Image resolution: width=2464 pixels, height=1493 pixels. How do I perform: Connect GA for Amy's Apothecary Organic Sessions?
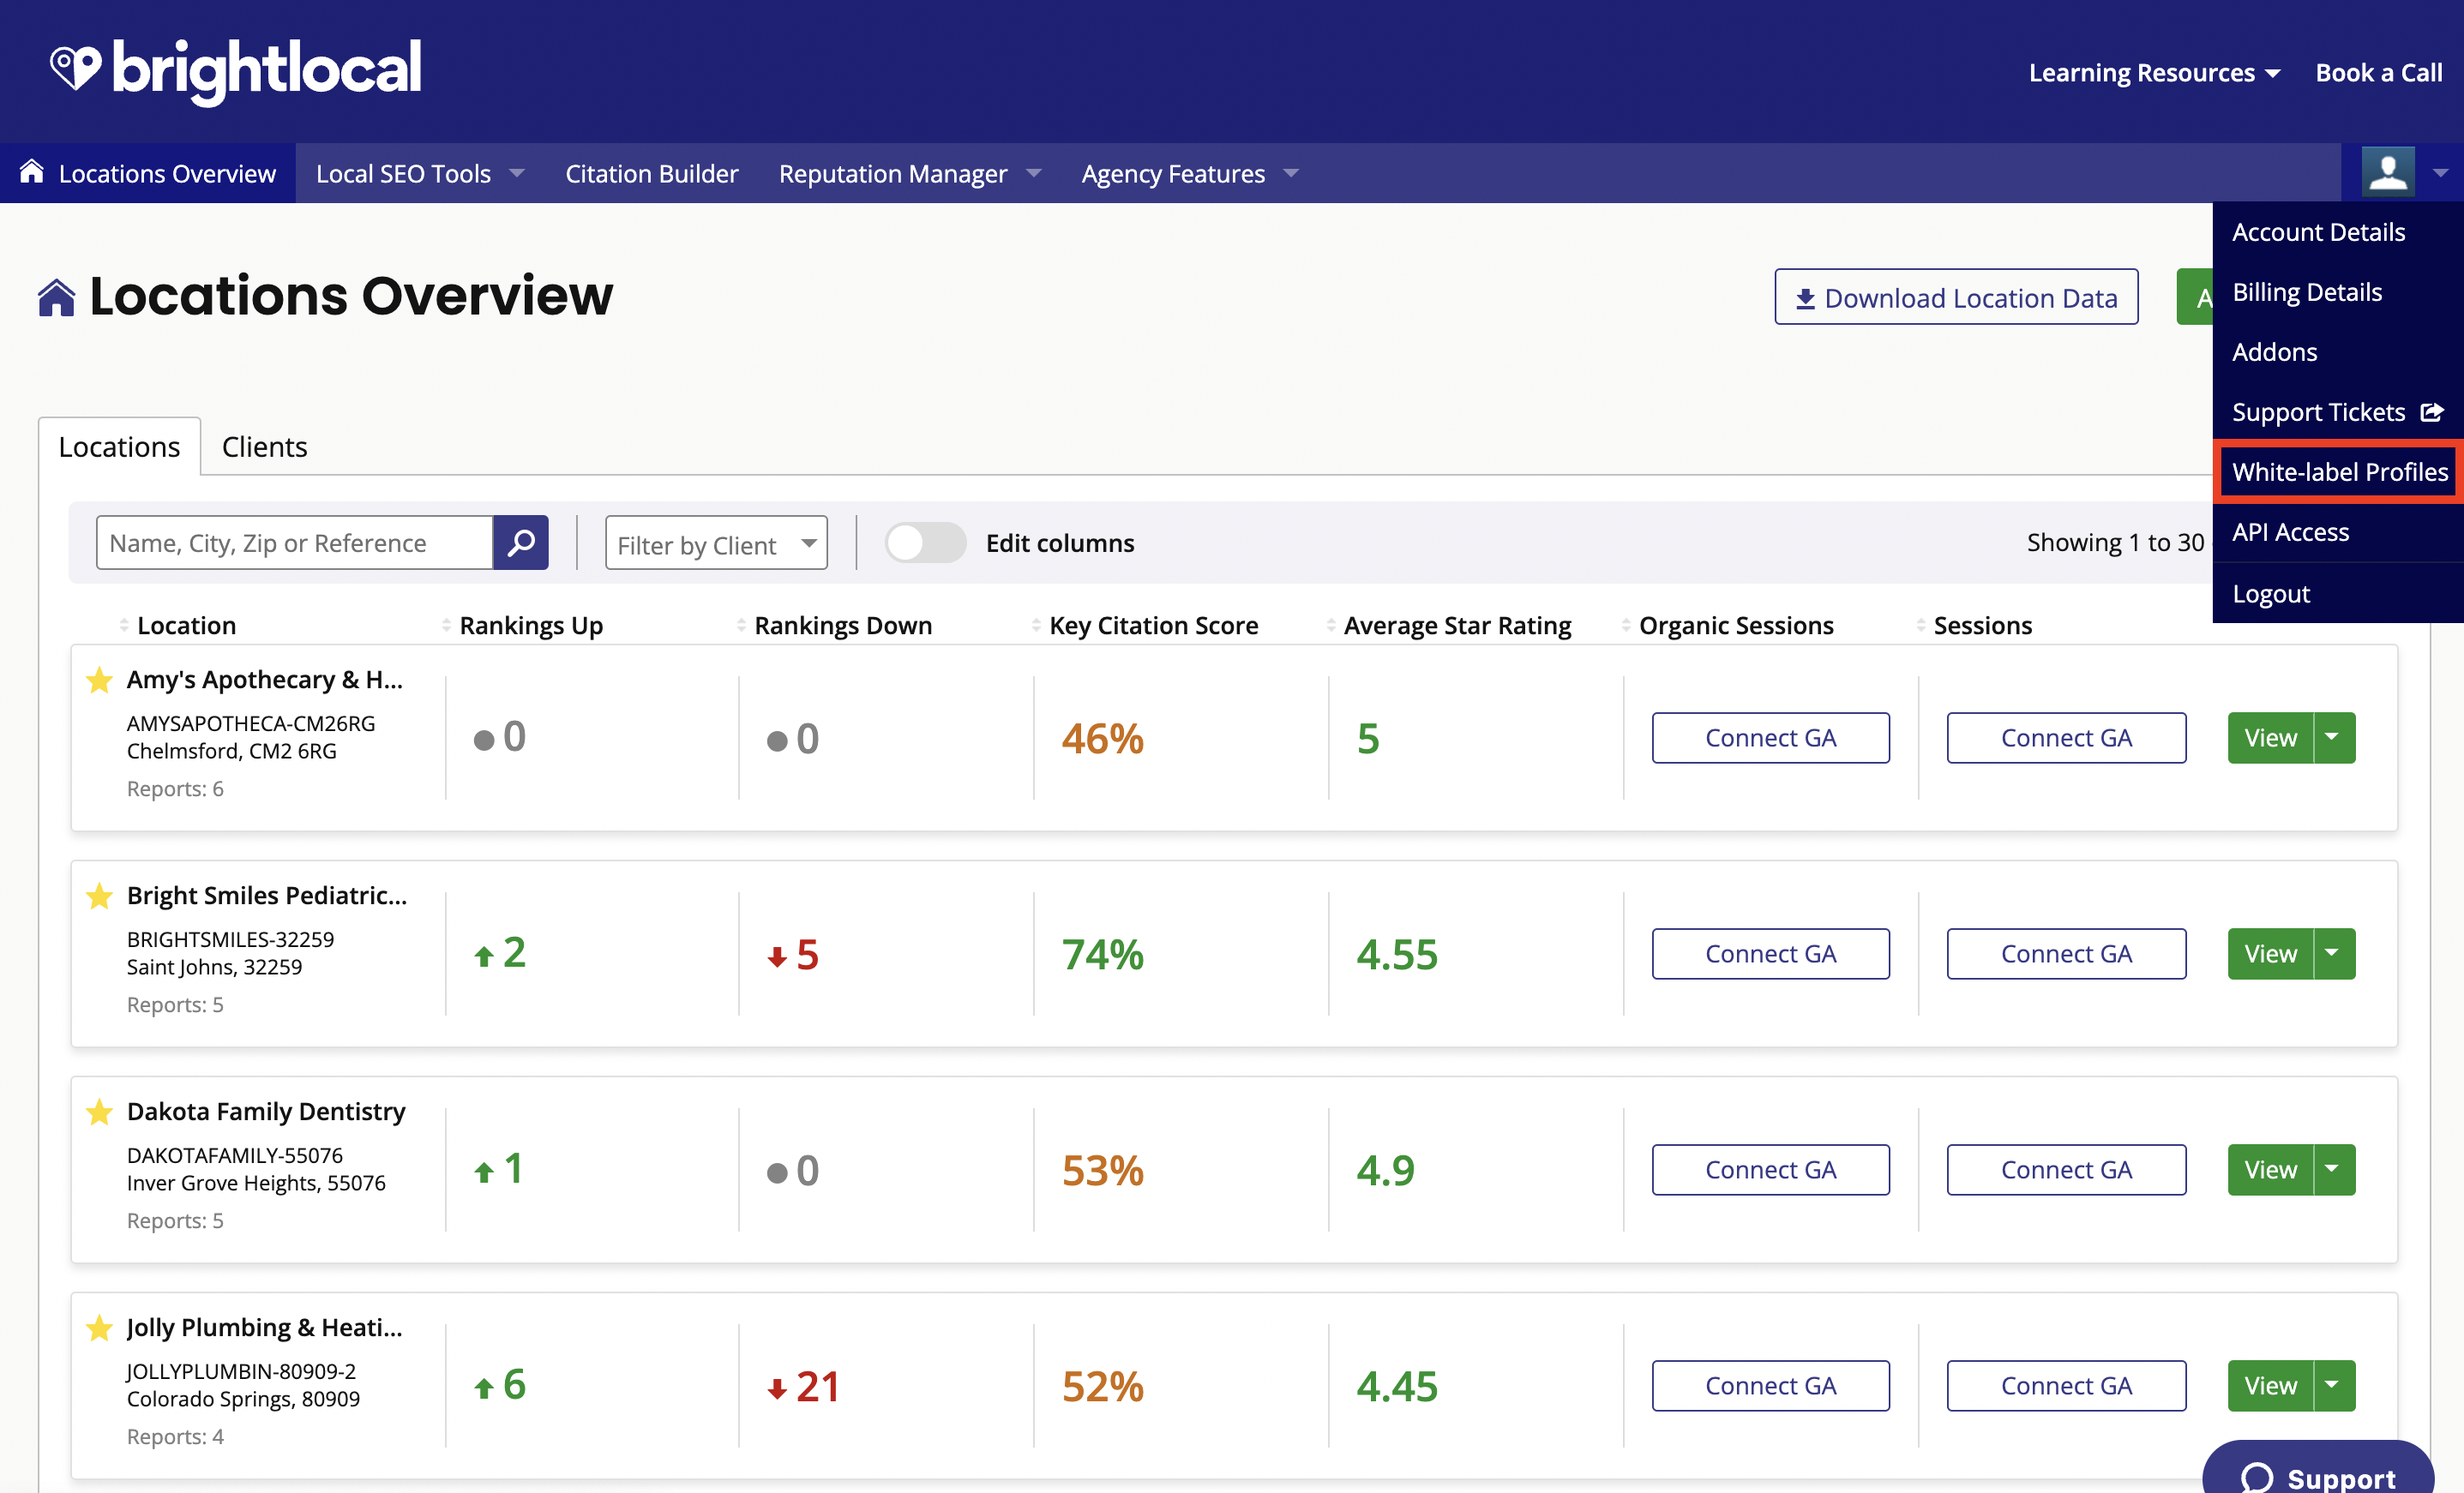[1770, 738]
